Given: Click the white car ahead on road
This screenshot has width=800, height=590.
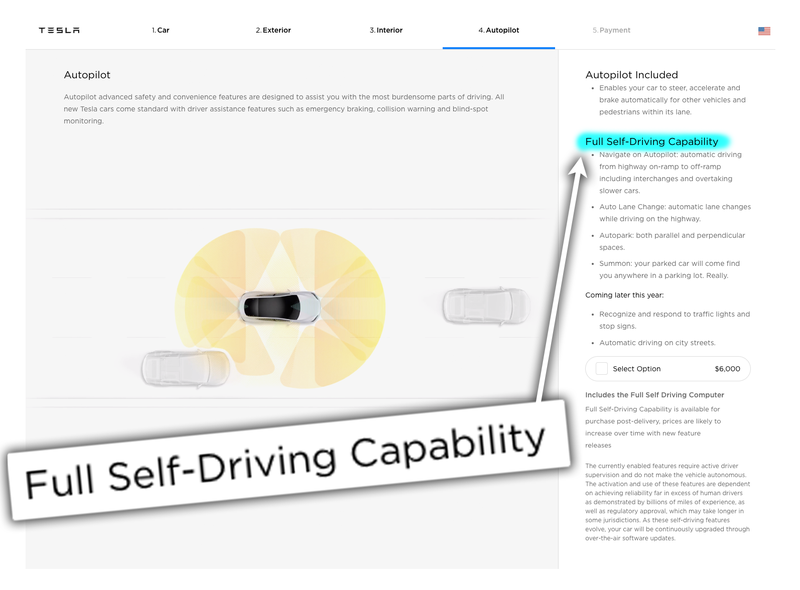Looking at the screenshot, I should (486, 305).
